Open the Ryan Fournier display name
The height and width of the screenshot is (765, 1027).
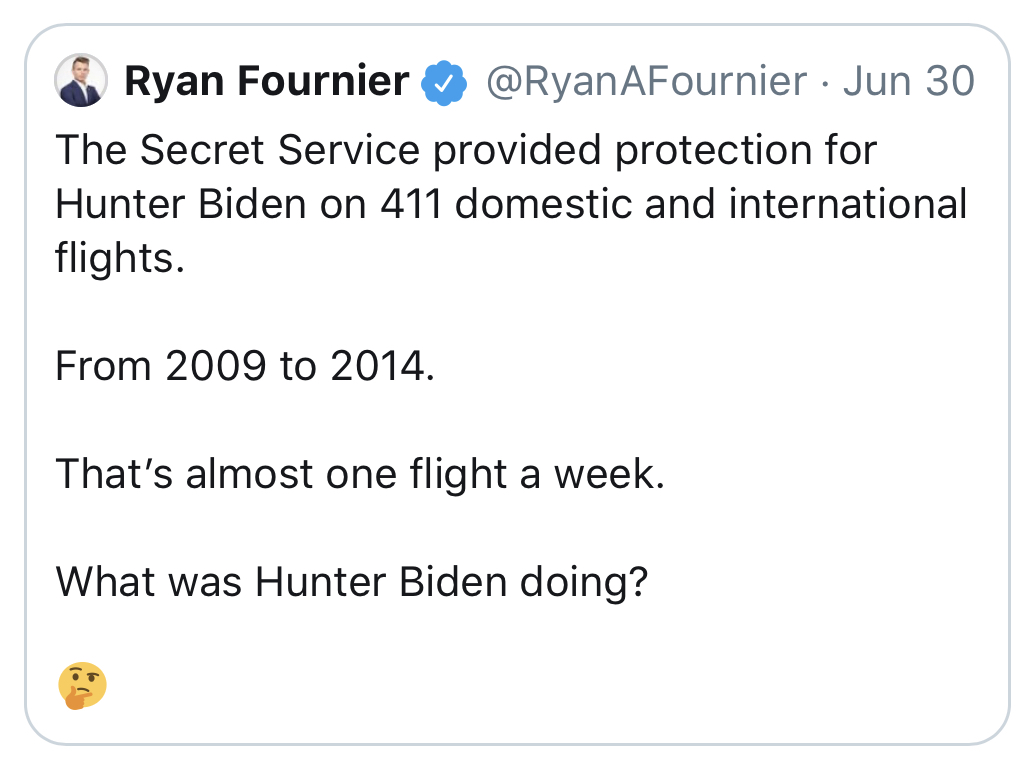coord(267,81)
